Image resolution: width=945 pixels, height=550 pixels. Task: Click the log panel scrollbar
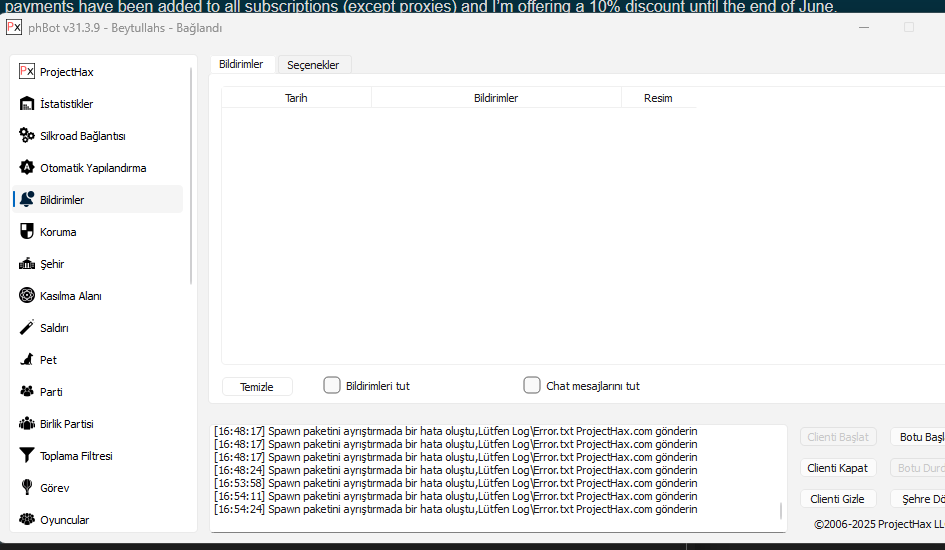pyautogui.click(x=781, y=511)
